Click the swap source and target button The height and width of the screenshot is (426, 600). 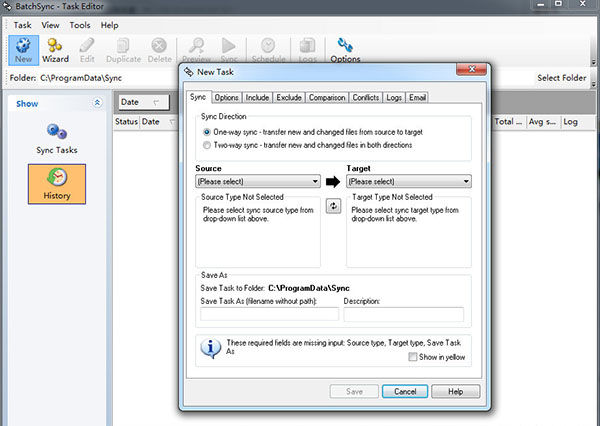334,205
